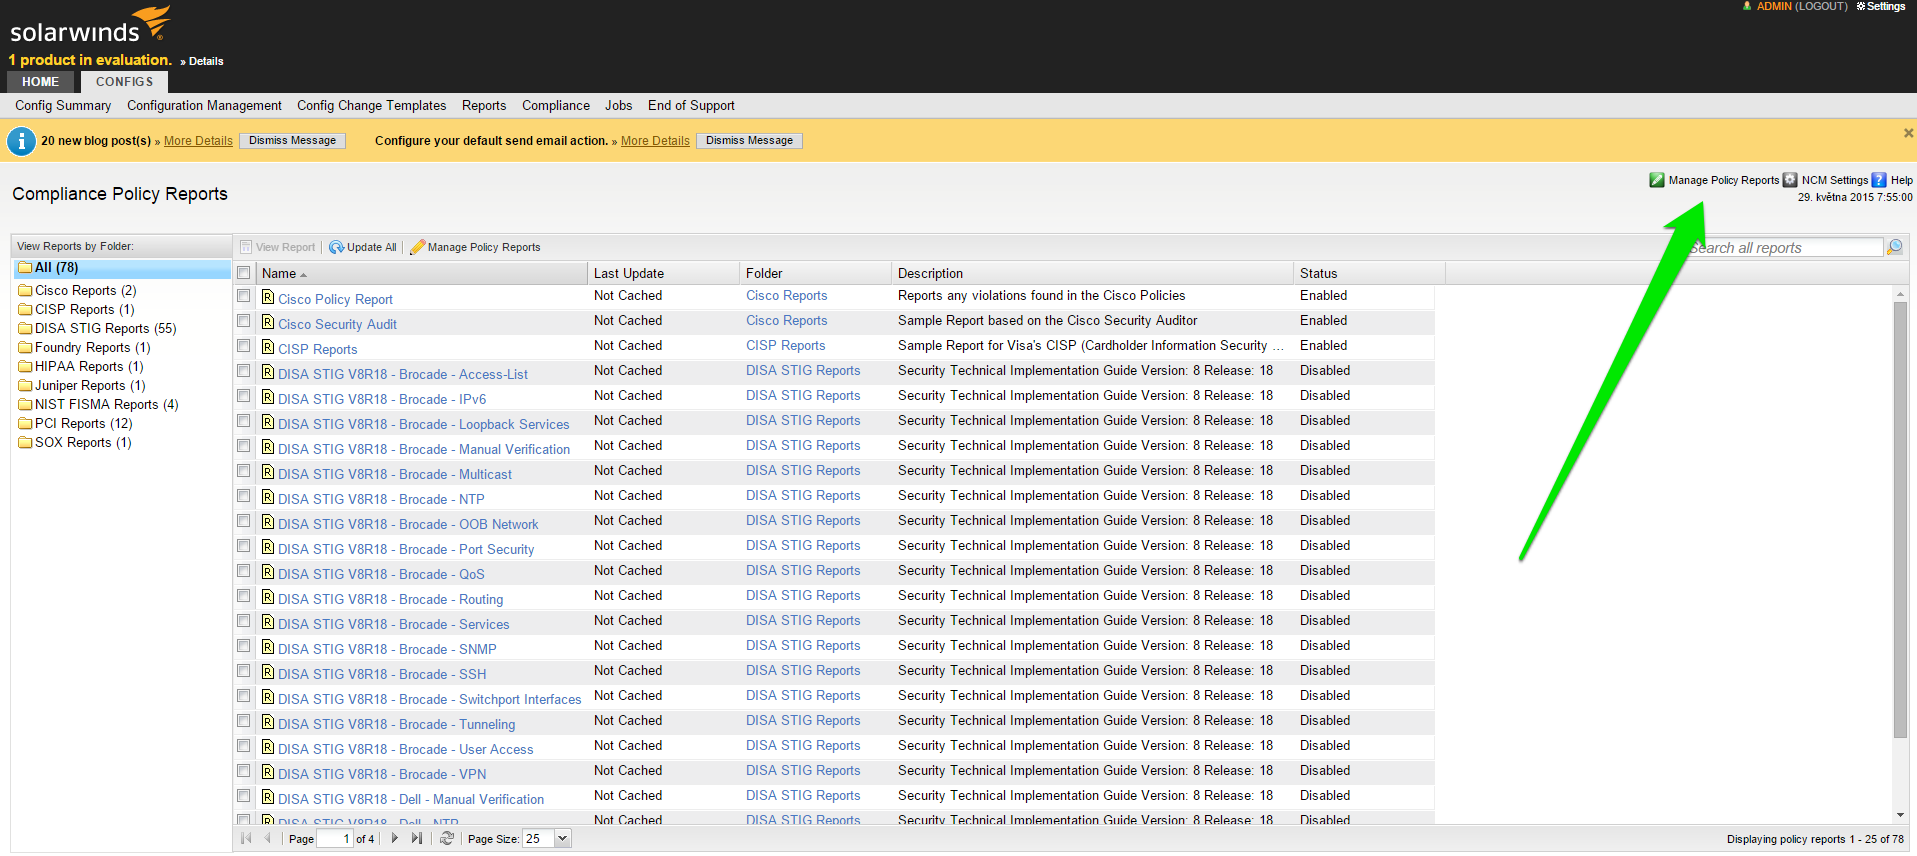Click the report icon beside Cisco Policy Report

click(268, 297)
